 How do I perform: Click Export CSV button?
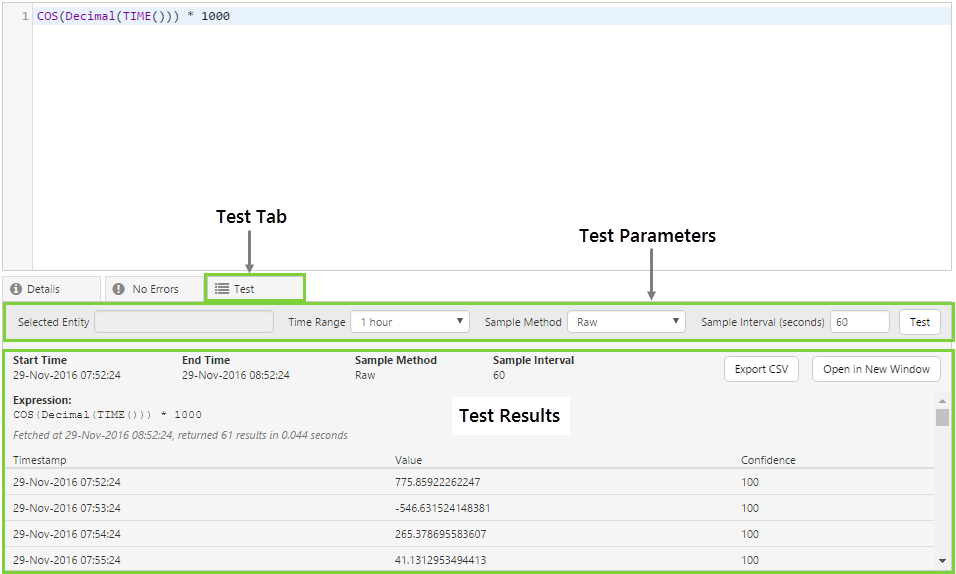(x=761, y=369)
